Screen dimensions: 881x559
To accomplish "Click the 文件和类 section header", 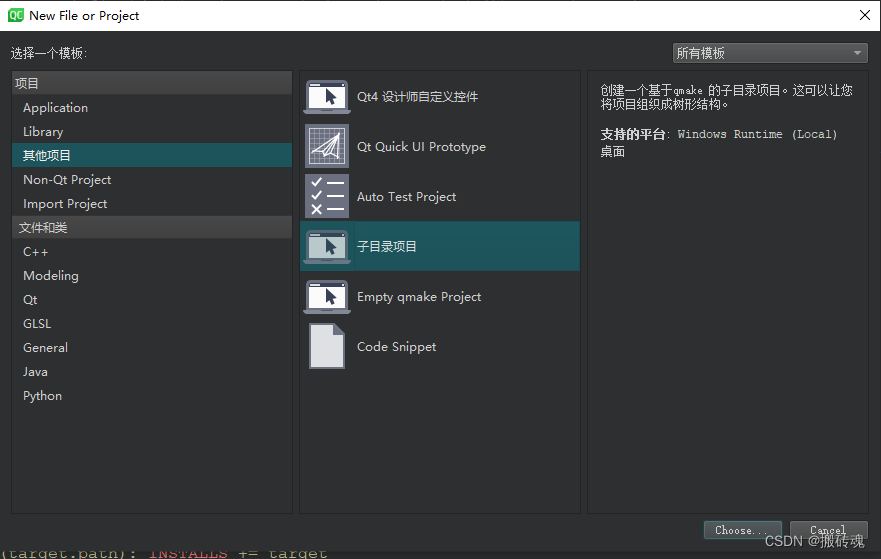I will pos(152,228).
